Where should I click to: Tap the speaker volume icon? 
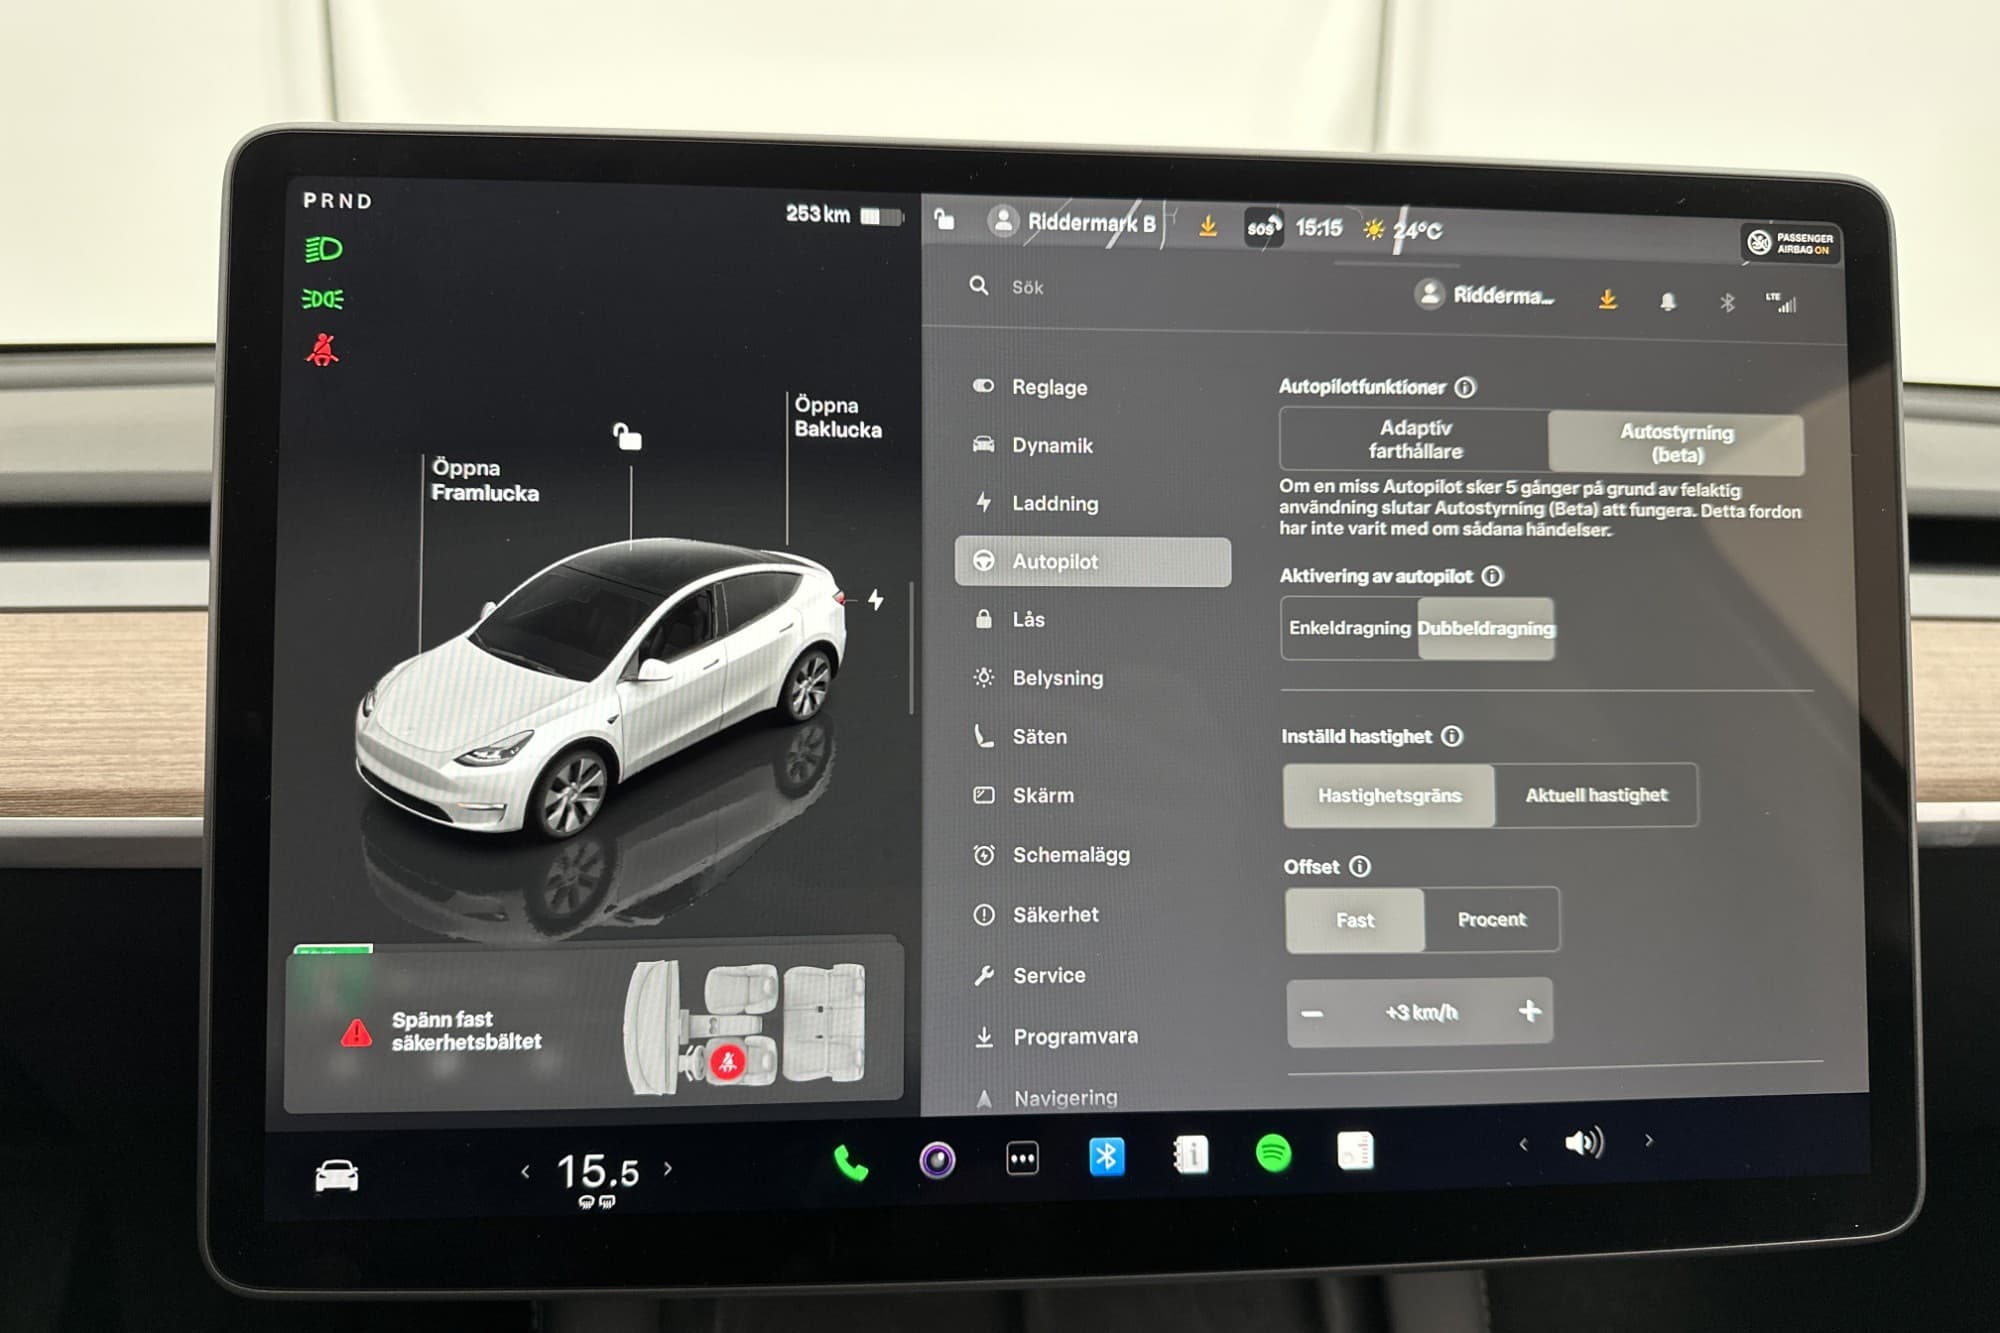[1584, 1142]
